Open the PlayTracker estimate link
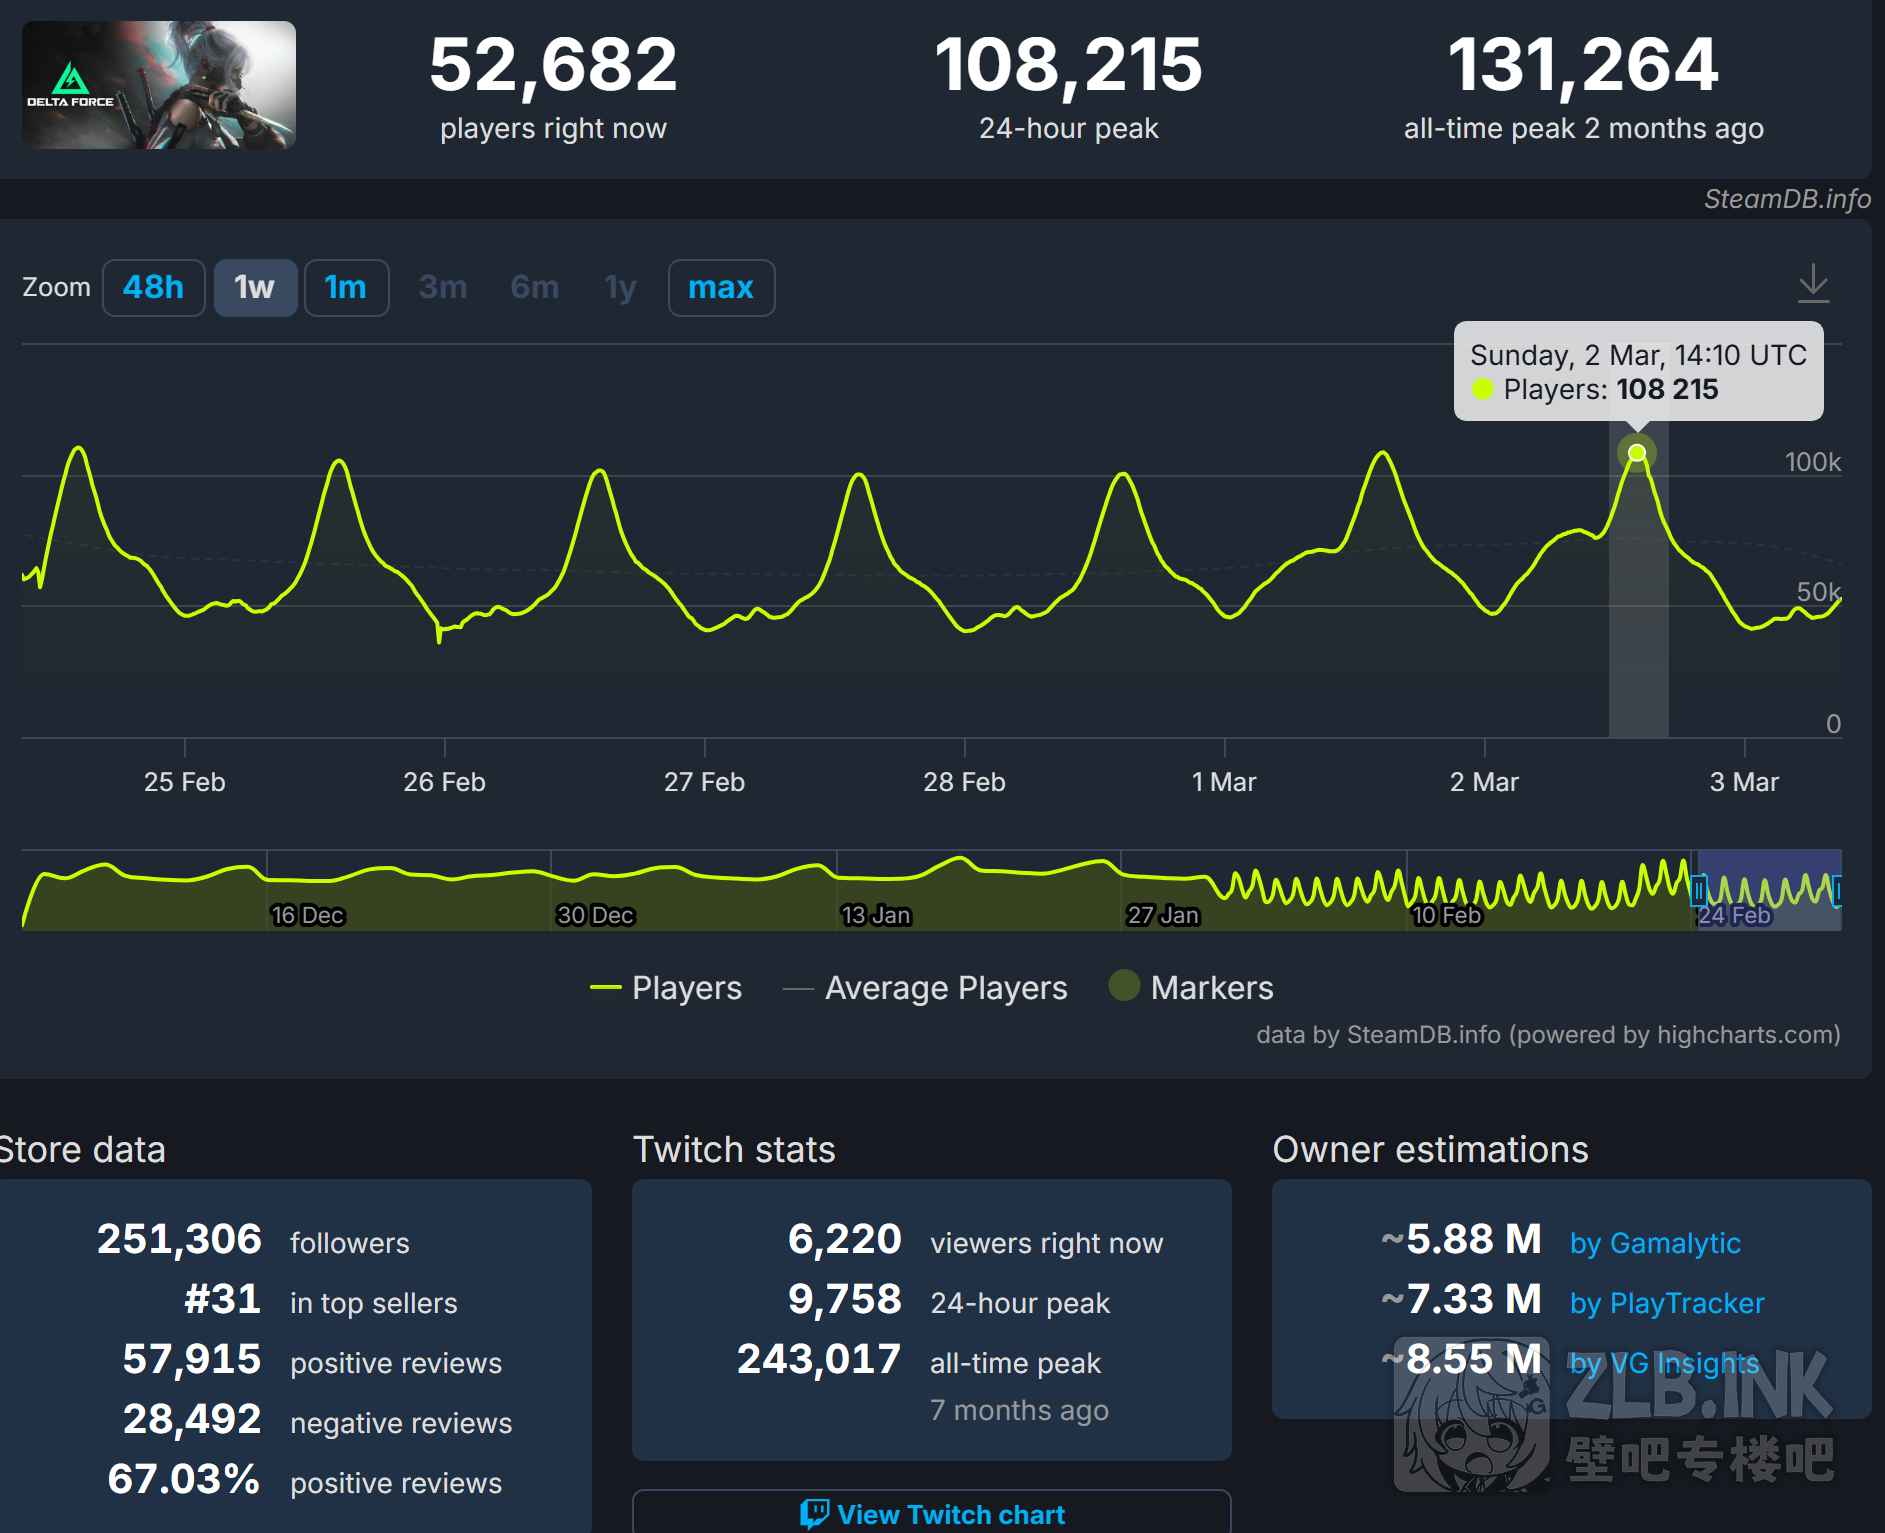This screenshot has width=1885, height=1533. (x=1667, y=1303)
